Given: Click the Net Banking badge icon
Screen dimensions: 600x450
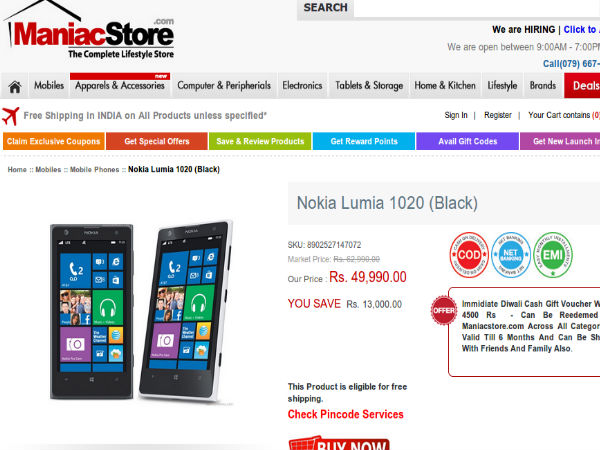Looking at the screenshot, I should [510, 254].
